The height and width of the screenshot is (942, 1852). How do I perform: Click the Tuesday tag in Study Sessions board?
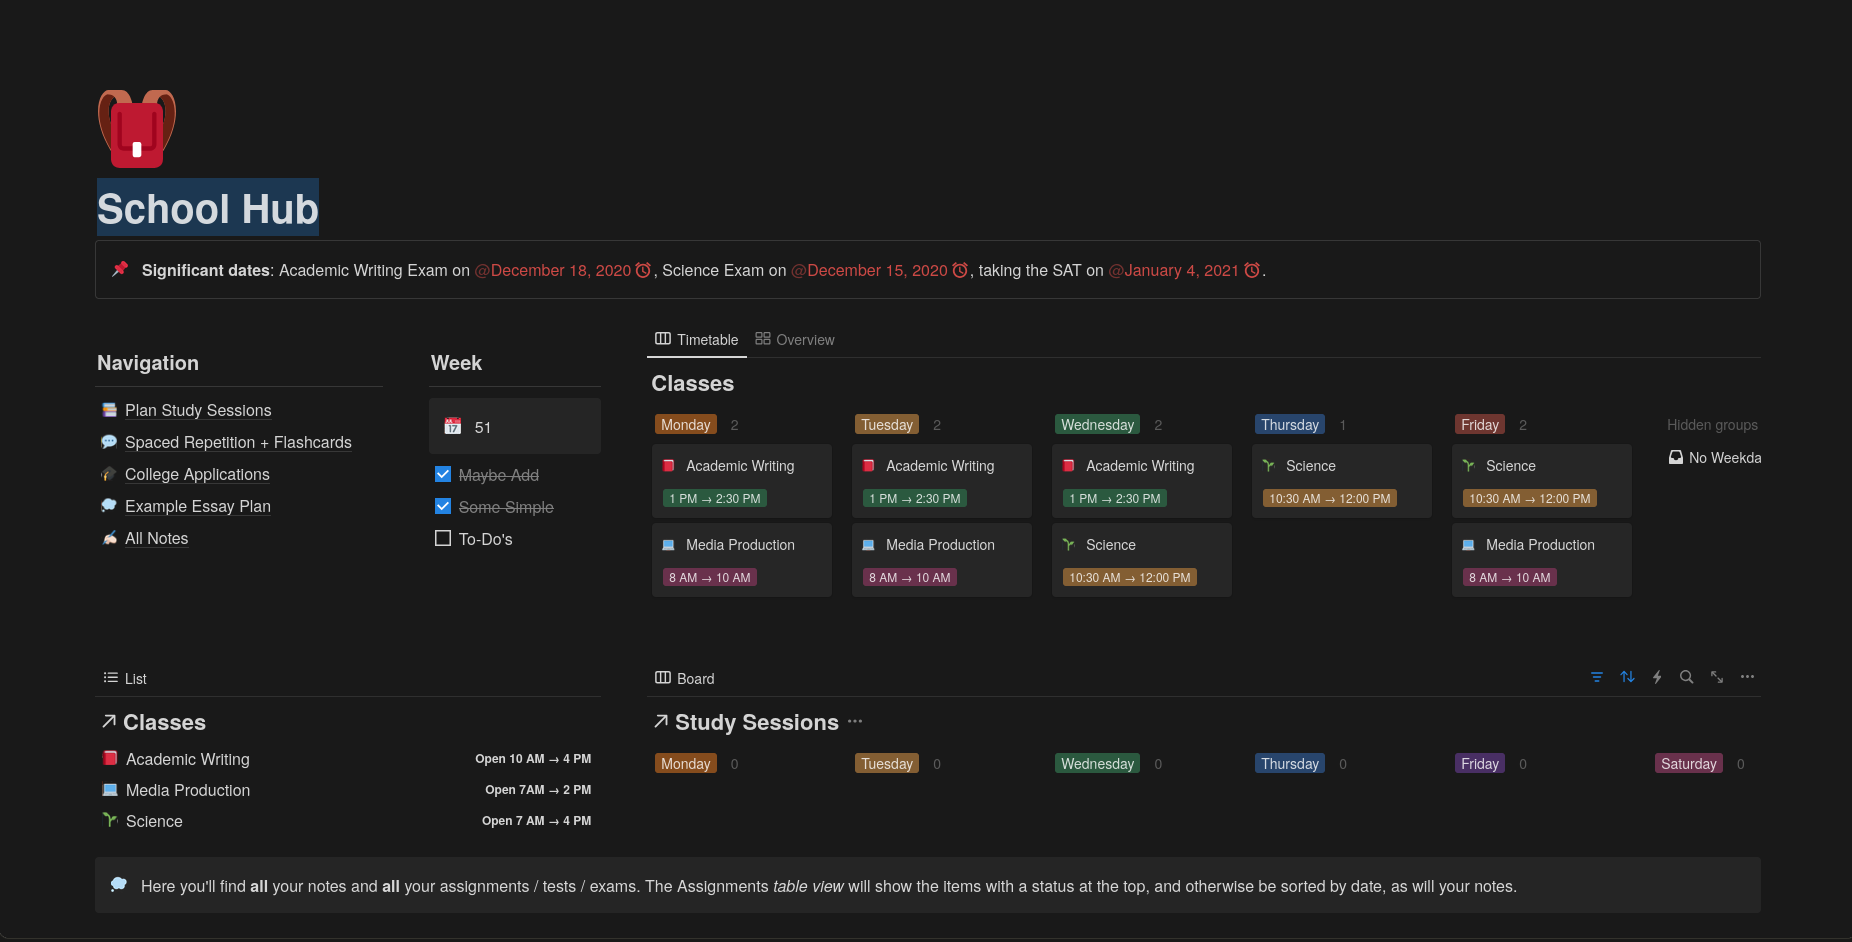(x=887, y=764)
